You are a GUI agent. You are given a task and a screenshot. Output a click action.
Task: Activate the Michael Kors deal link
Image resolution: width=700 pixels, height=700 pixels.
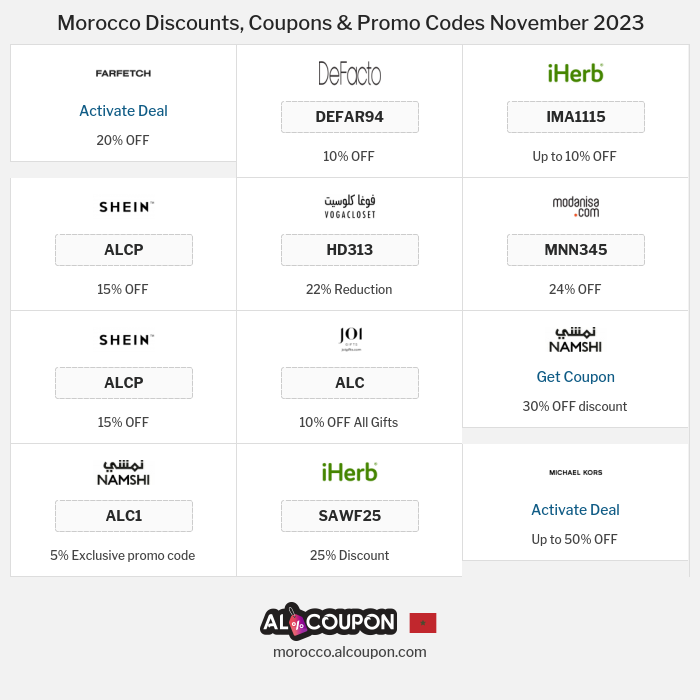pos(575,510)
